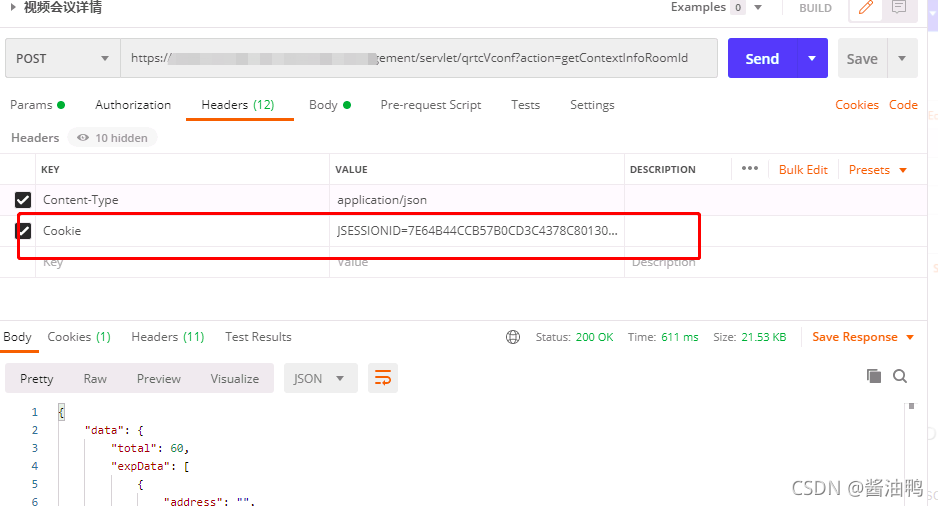Screen dimensions: 938x506
Task: Open the Send button dropdown arrow
Action: point(812,58)
